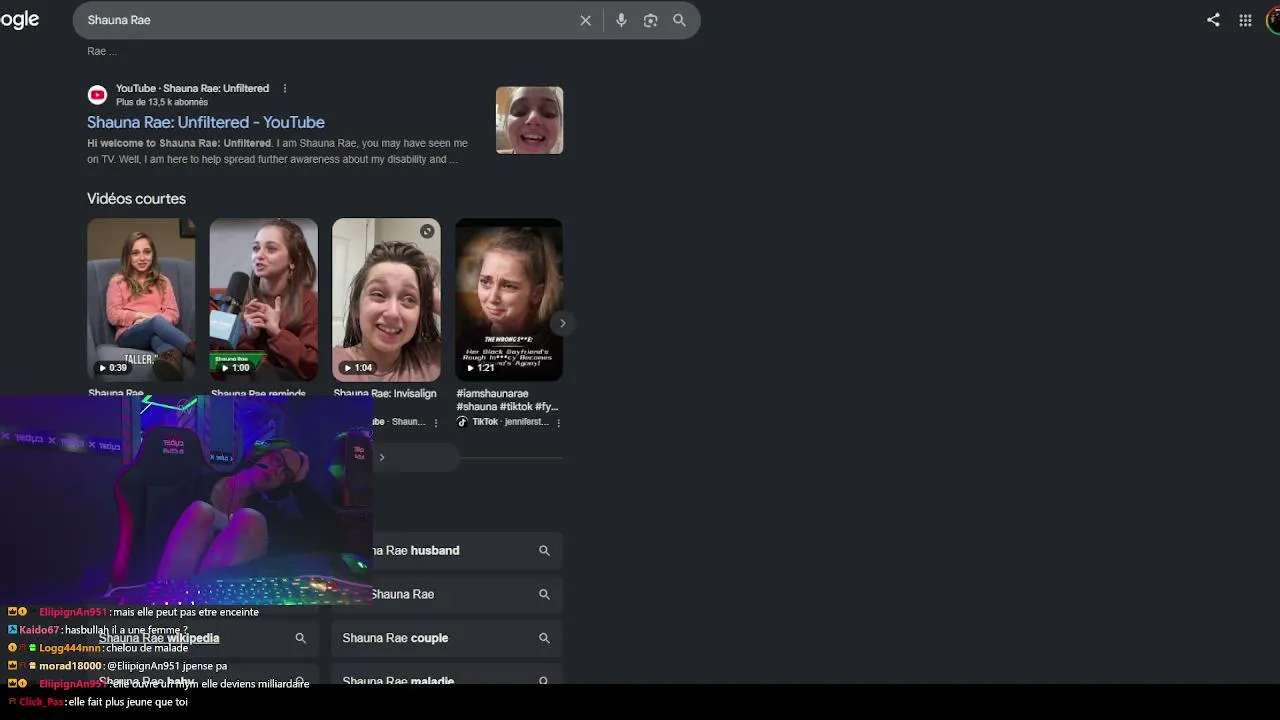Image resolution: width=1280 pixels, height=720 pixels.
Task: Play the 1:04 short video
Action: (386, 300)
